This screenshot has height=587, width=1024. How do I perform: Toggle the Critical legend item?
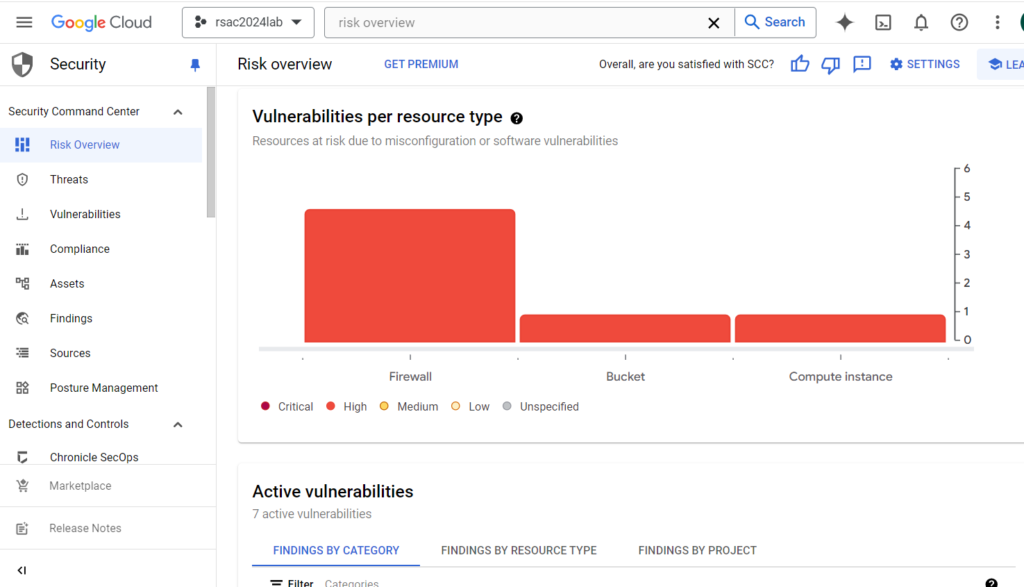click(287, 406)
